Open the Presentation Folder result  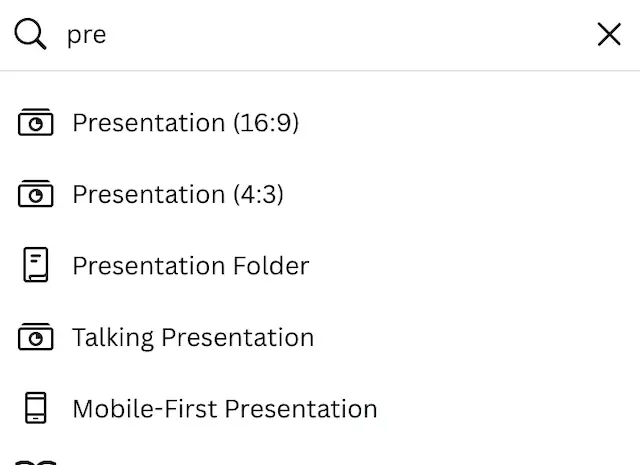point(320,265)
